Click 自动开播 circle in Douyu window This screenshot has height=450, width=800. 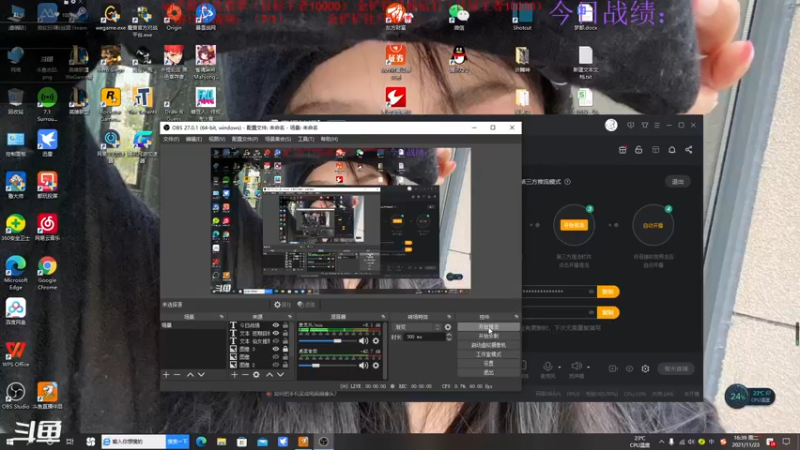pos(653,225)
